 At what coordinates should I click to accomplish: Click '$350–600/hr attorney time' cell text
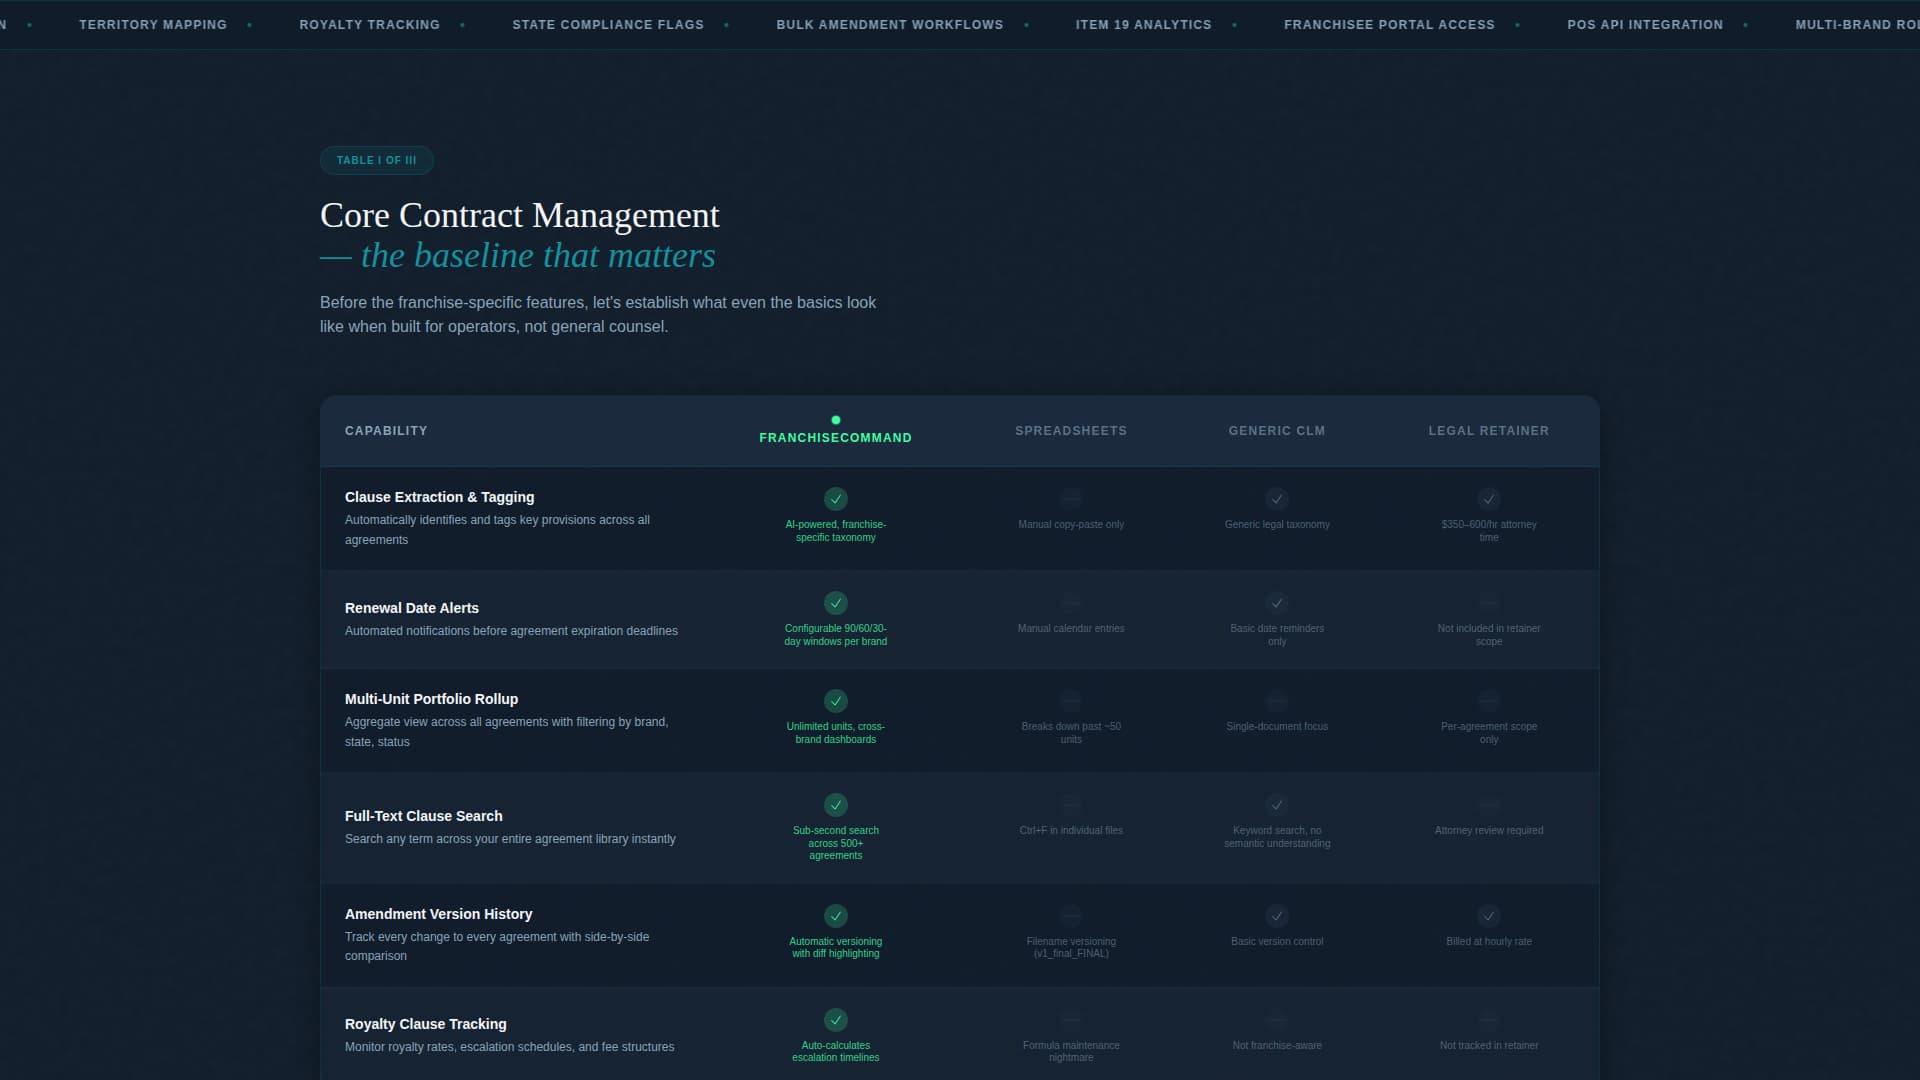tap(1489, 531)
